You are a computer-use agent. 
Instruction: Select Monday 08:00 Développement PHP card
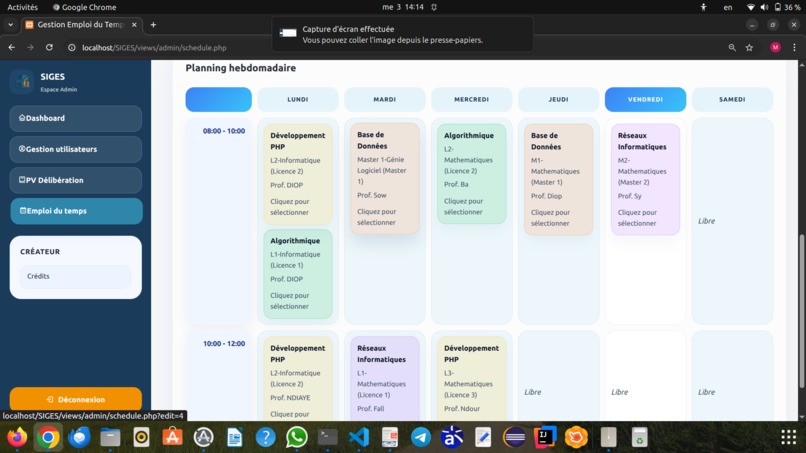point(298,174)
